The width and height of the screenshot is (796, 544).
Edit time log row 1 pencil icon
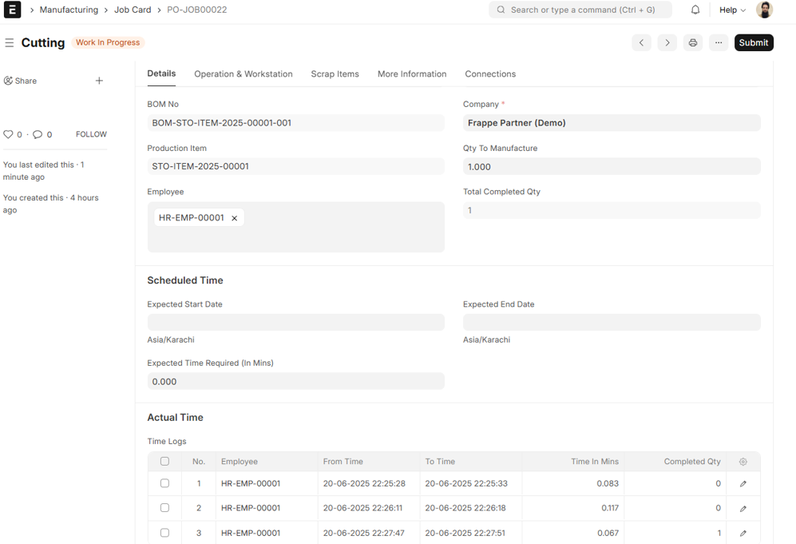pos(743,484)
